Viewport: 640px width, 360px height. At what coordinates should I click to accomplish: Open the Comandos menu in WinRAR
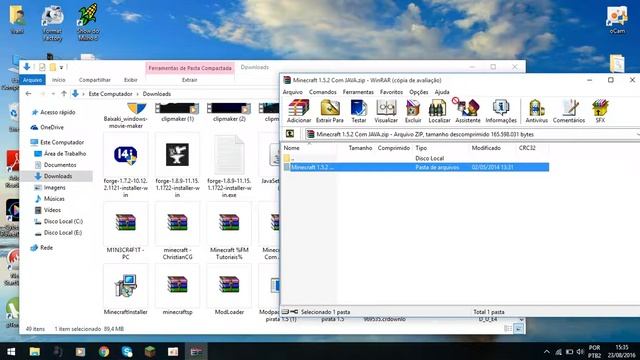322,92
